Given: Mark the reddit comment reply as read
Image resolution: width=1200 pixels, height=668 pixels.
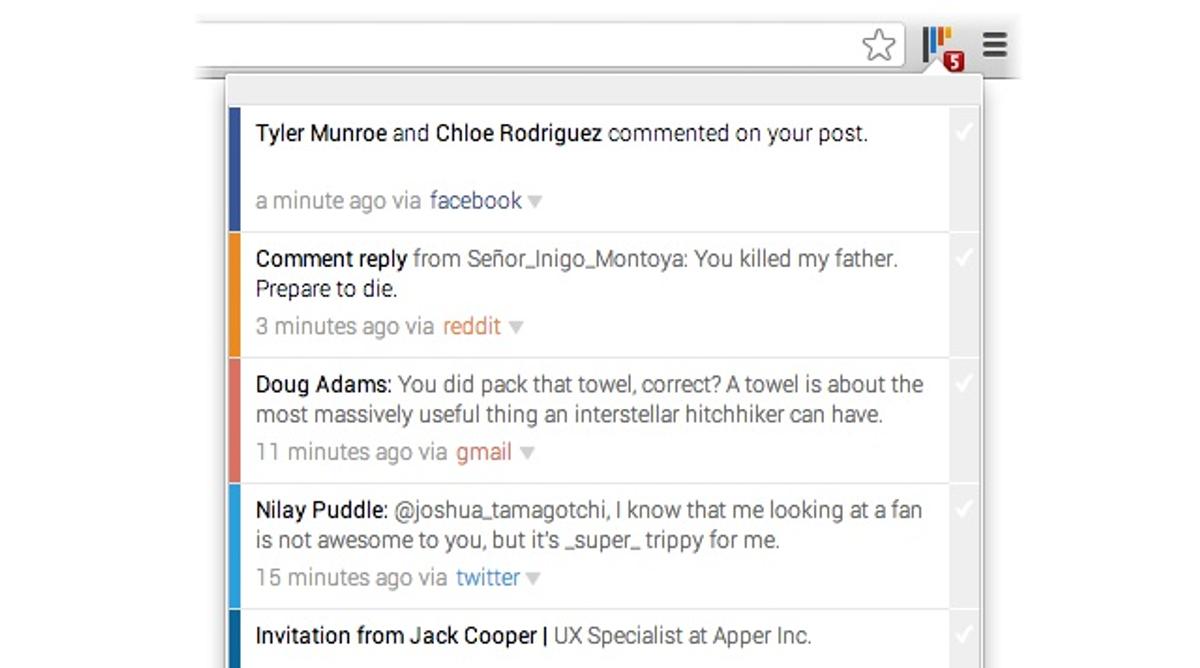Looking at the screenshot, I should tap(964, 259).
